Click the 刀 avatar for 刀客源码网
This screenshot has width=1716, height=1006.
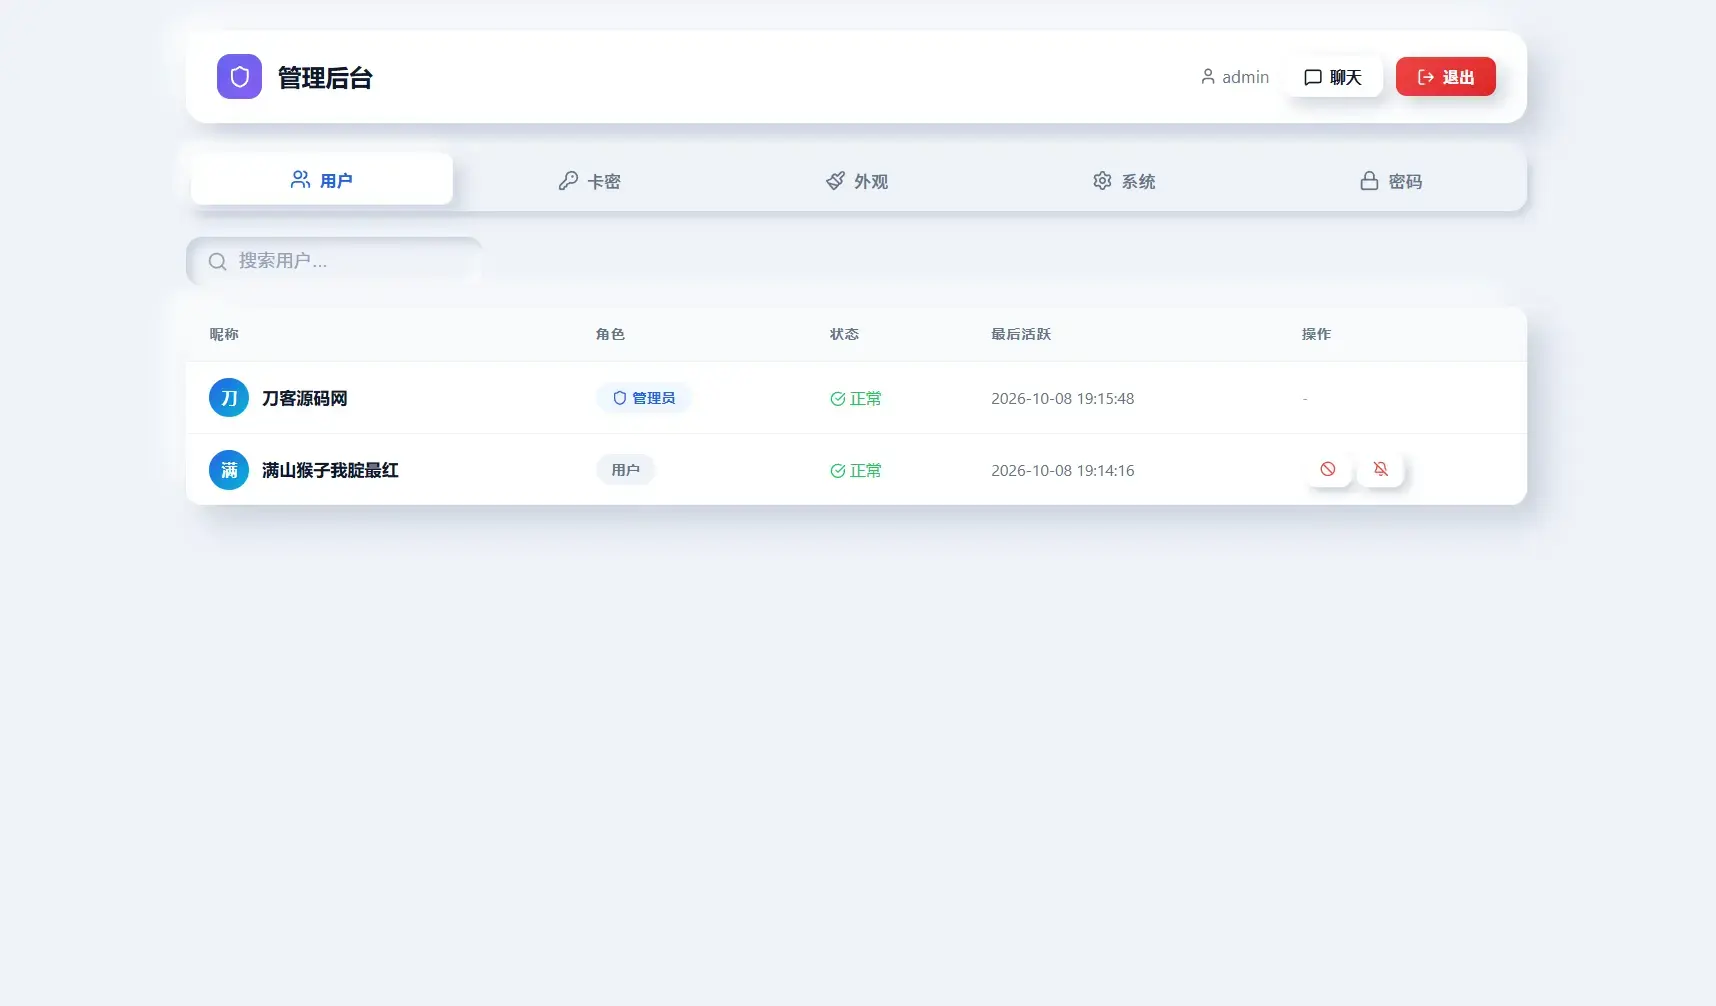click(x=229, y=398)
